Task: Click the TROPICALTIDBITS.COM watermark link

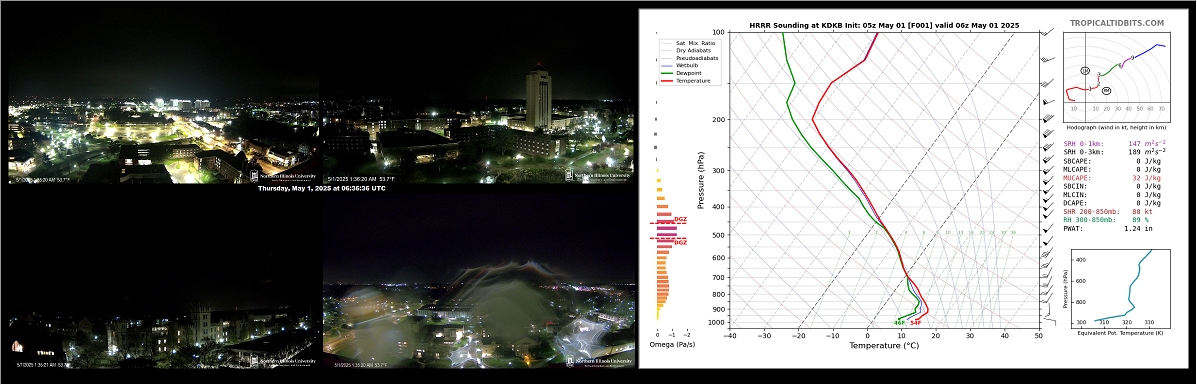Action: 1117,24
